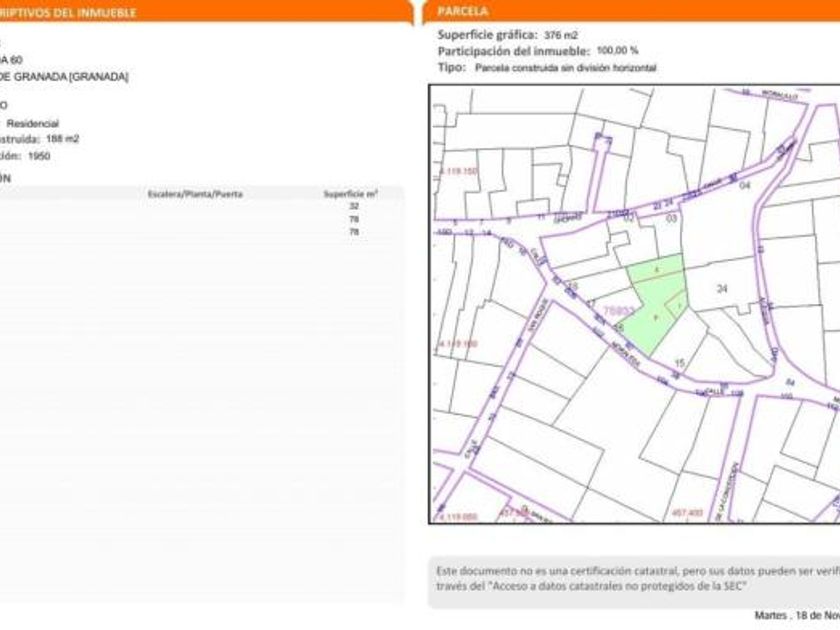The height and width of the screenshot is (630, 840).
Task: Click the Participación del inmueble 100,00 % value
Action: [617, 51]
